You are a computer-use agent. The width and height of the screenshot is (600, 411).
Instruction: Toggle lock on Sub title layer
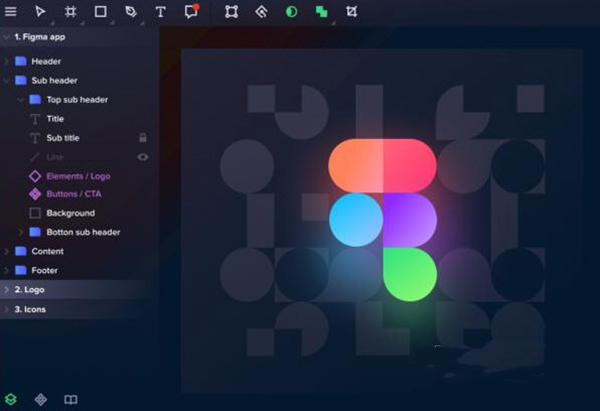click(143, 138)
